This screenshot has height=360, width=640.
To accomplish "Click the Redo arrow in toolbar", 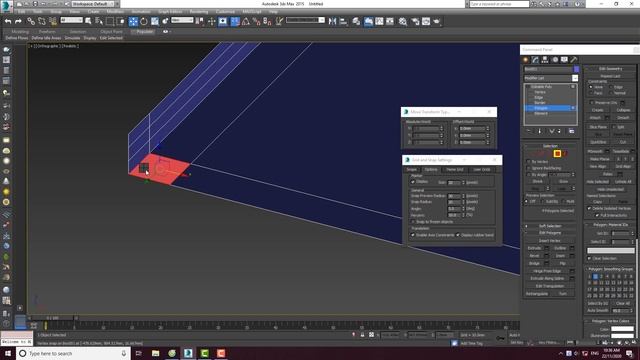I will tap(18, 21).
